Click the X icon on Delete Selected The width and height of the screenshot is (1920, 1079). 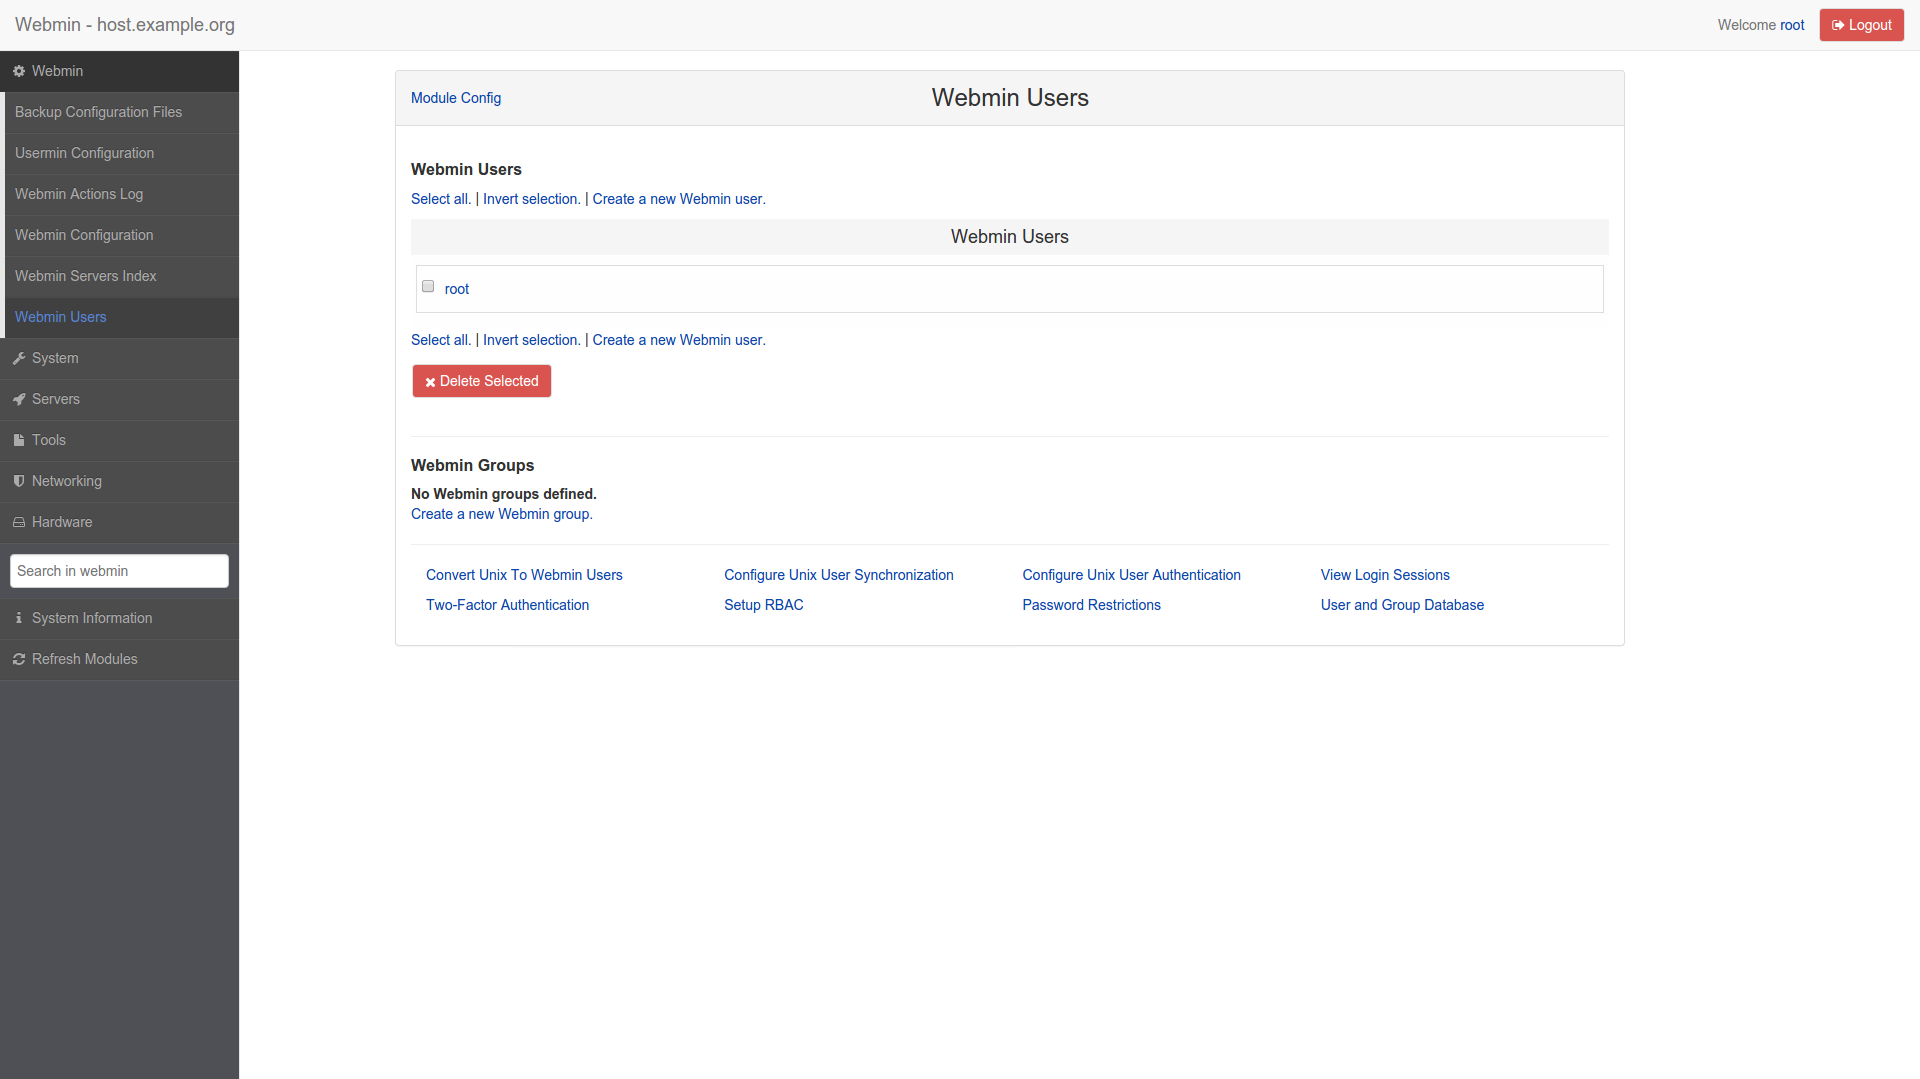pos(430,382)
